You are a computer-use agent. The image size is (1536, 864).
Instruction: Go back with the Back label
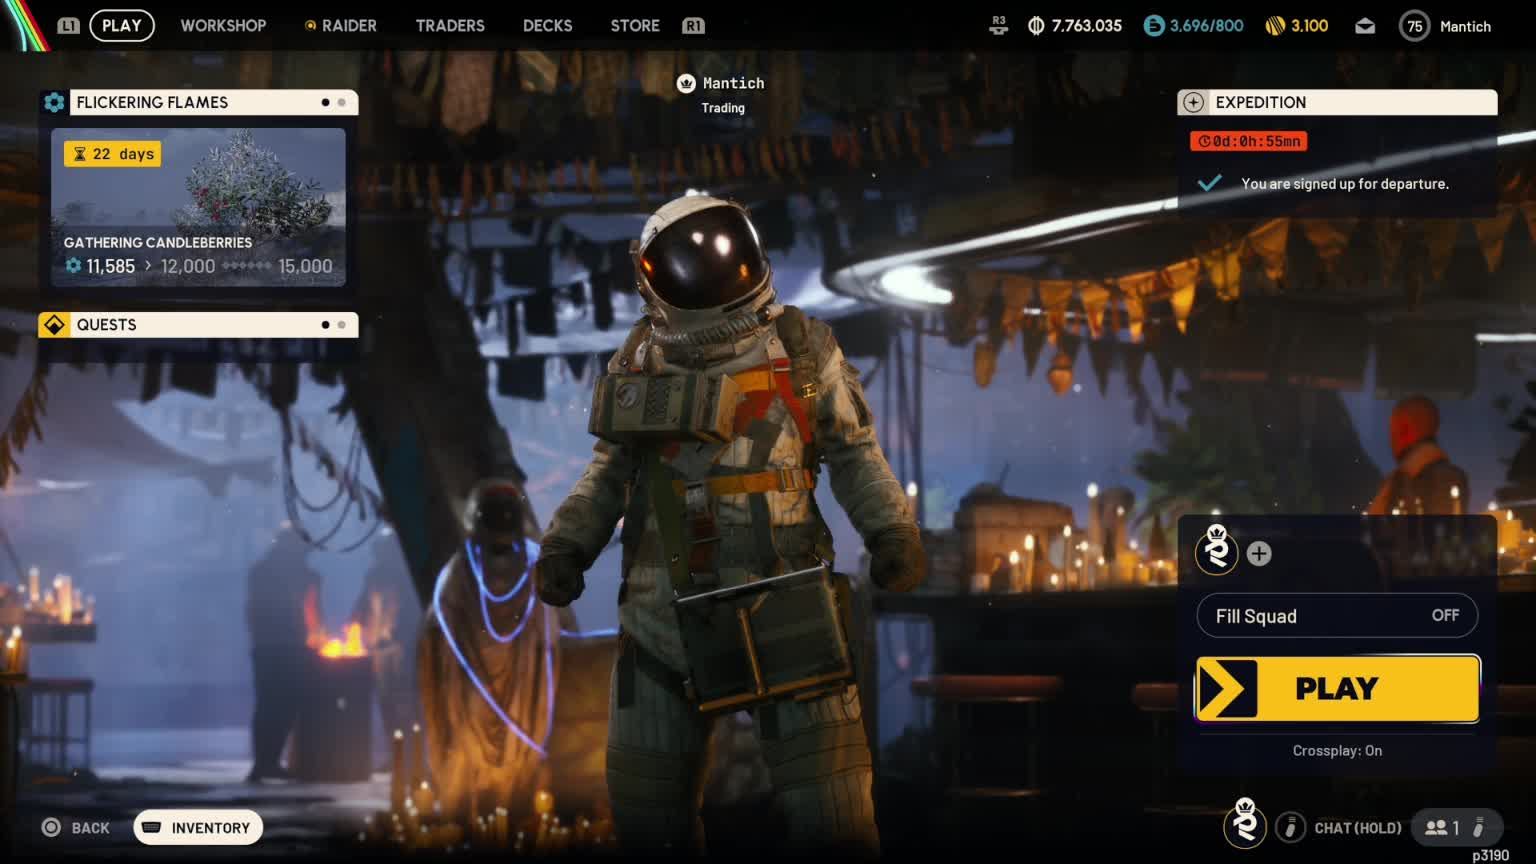90,828
